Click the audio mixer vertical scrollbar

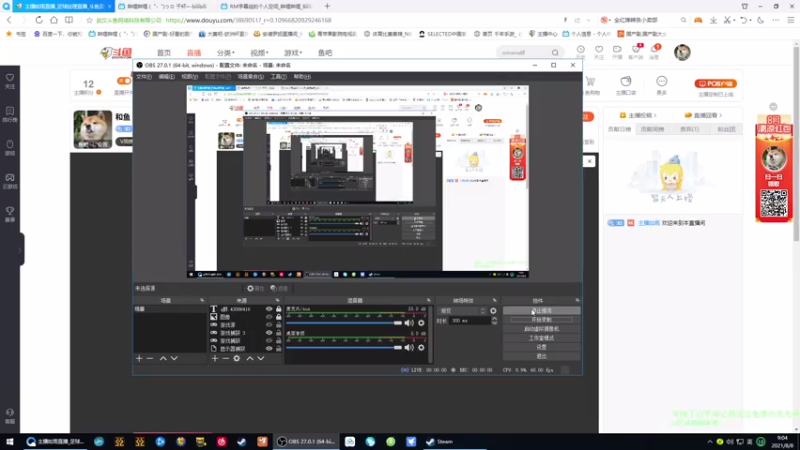pyautogui.click(x=431, y=334)
